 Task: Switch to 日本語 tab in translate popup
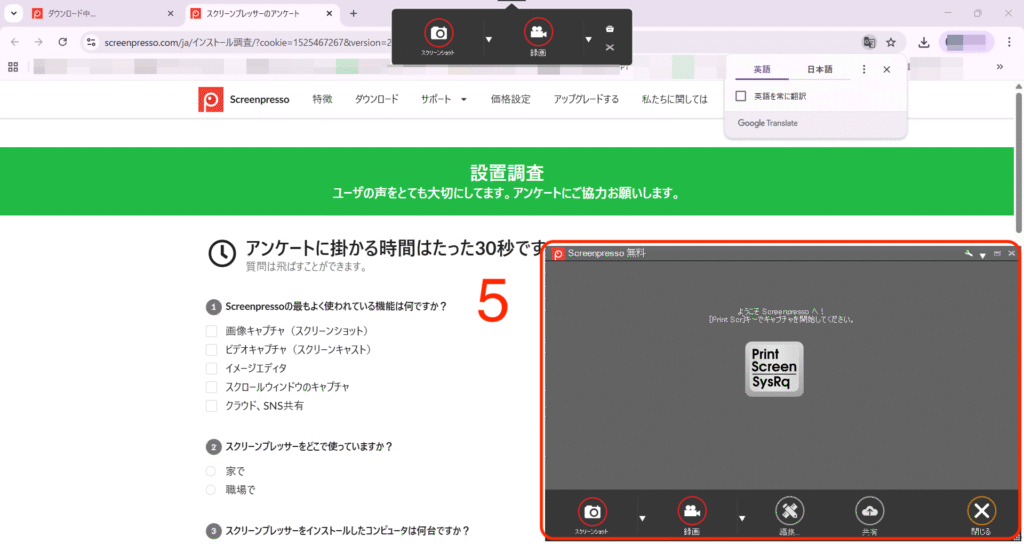820,69
